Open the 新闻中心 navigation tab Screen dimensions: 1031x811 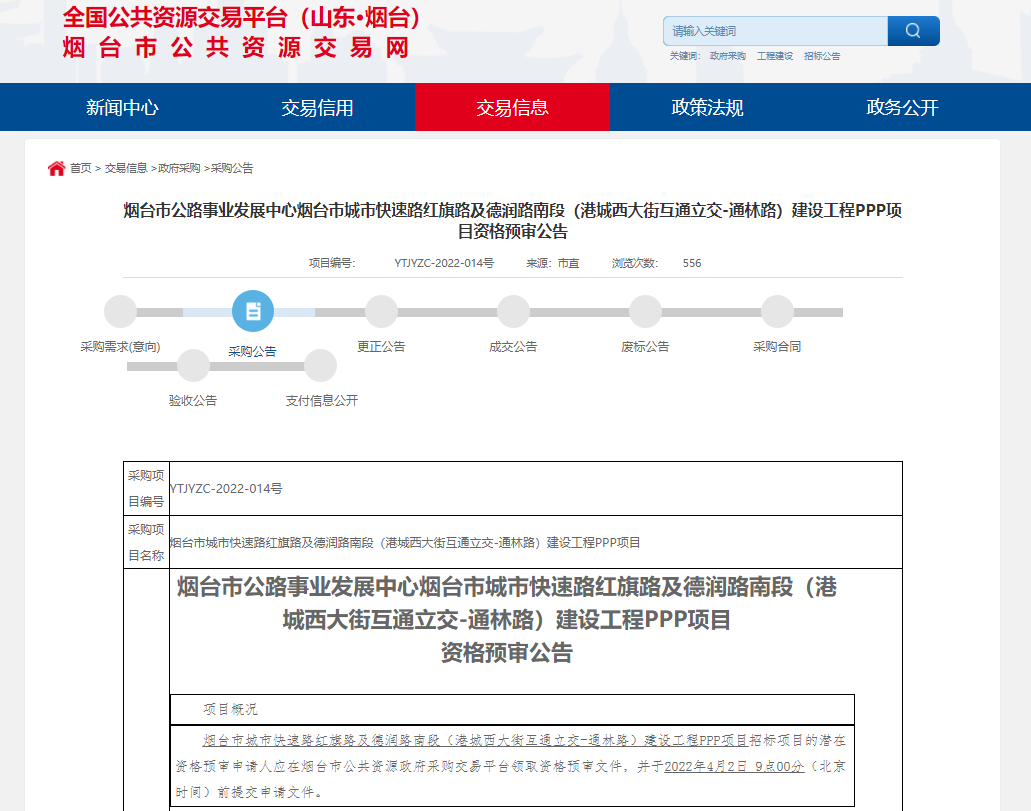click(122, 108)
